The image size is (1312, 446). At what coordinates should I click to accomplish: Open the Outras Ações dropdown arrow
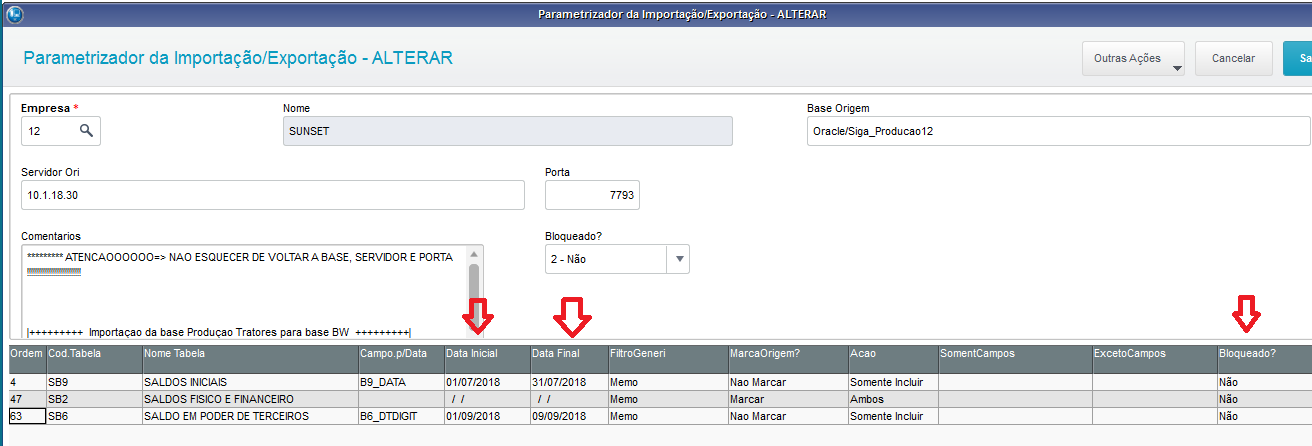(x=1177, y=68)
